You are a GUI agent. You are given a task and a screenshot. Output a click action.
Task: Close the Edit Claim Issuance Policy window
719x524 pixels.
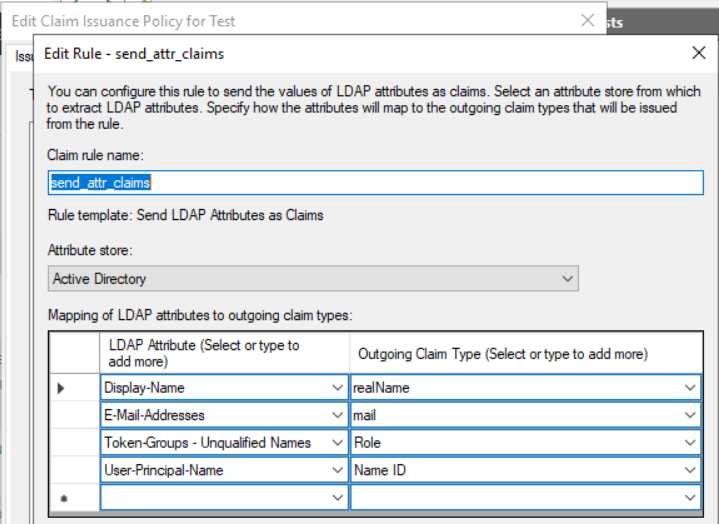click(586, 20)
